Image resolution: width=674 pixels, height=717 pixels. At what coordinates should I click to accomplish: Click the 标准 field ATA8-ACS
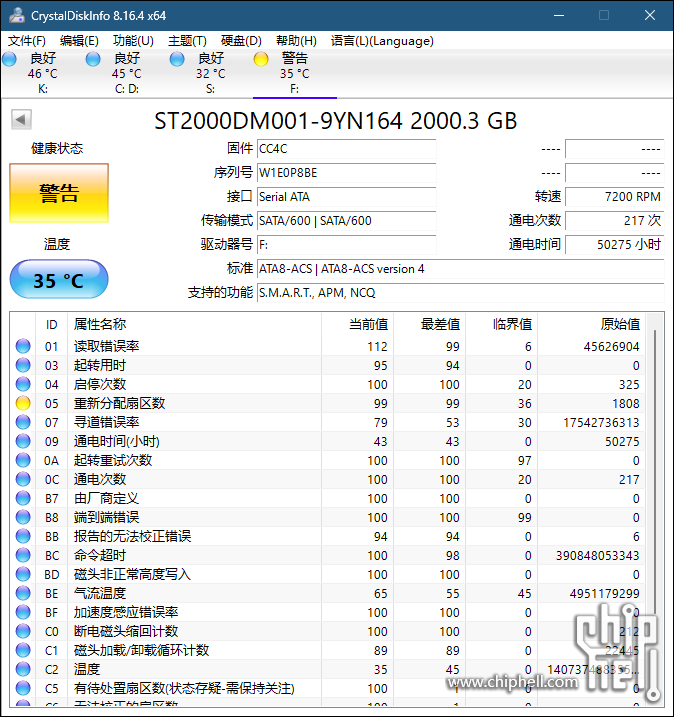pos(460,269)
